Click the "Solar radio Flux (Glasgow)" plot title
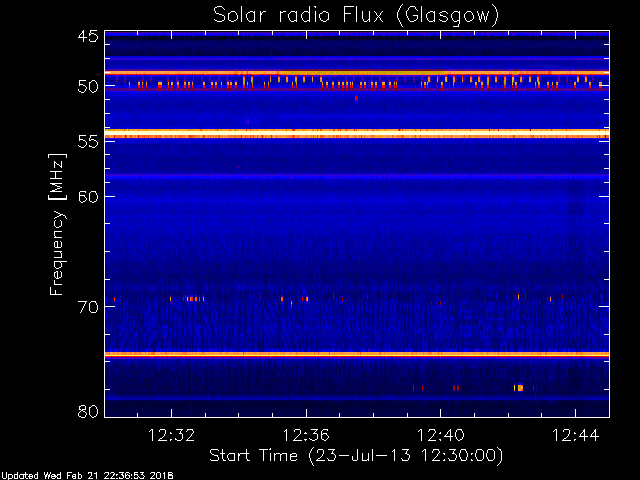640x480 pixels. pos(355,15)
